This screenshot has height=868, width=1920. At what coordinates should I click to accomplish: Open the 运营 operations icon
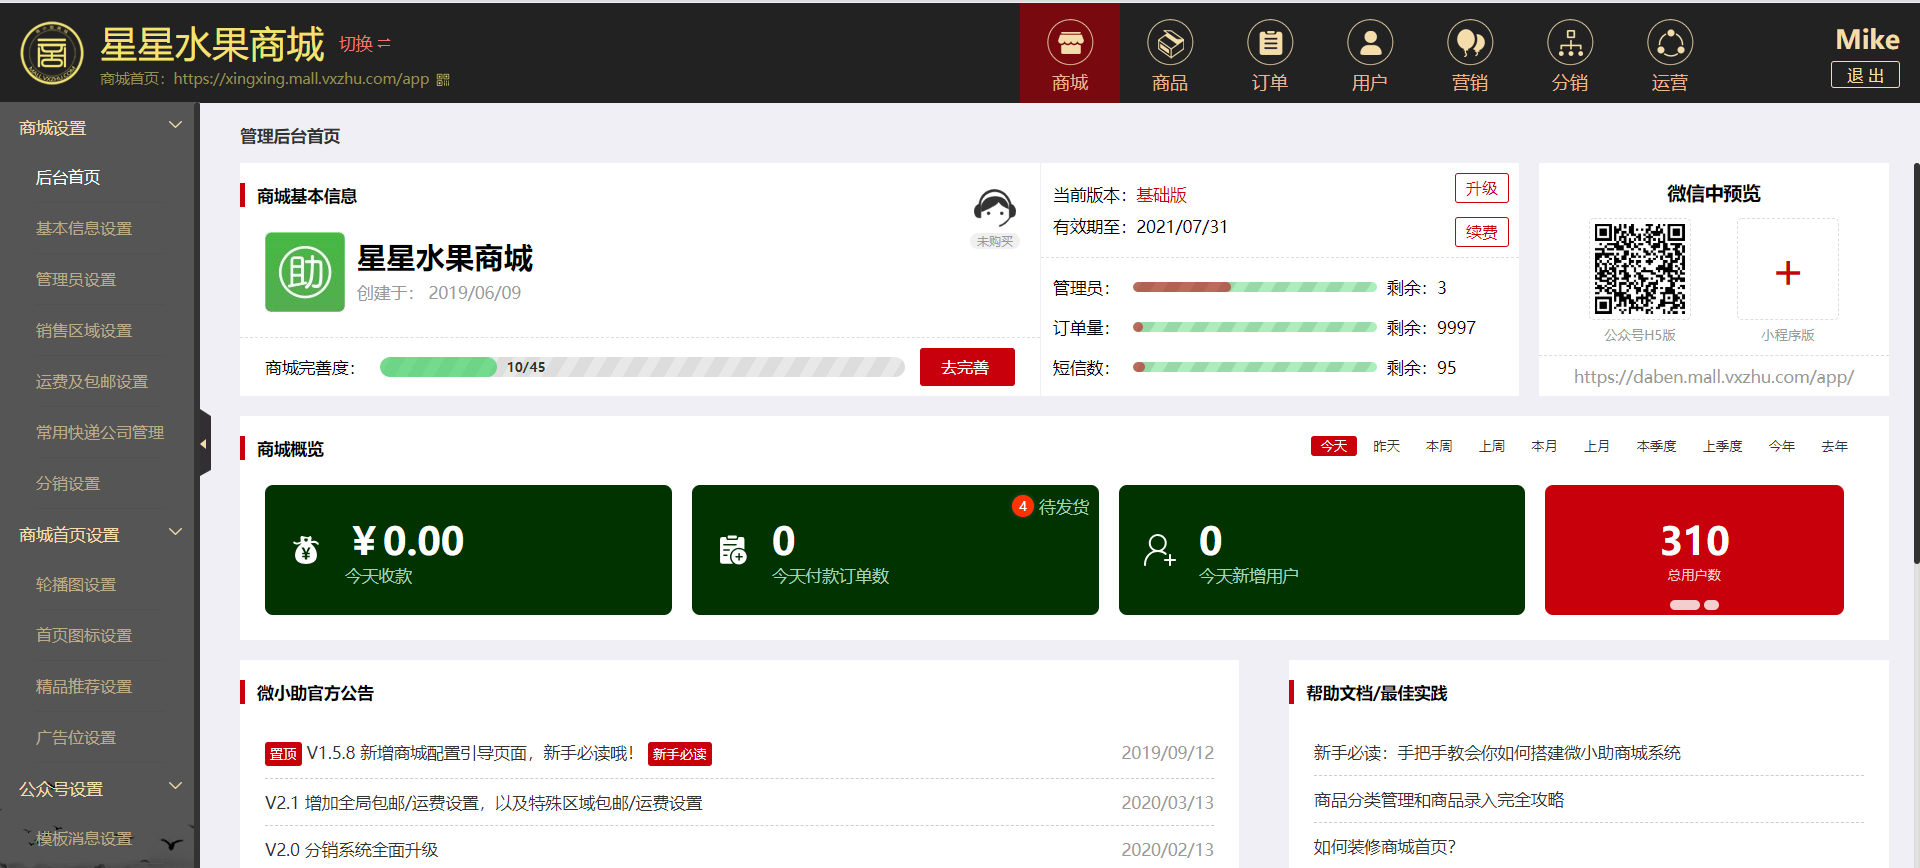coord(1669,45)
